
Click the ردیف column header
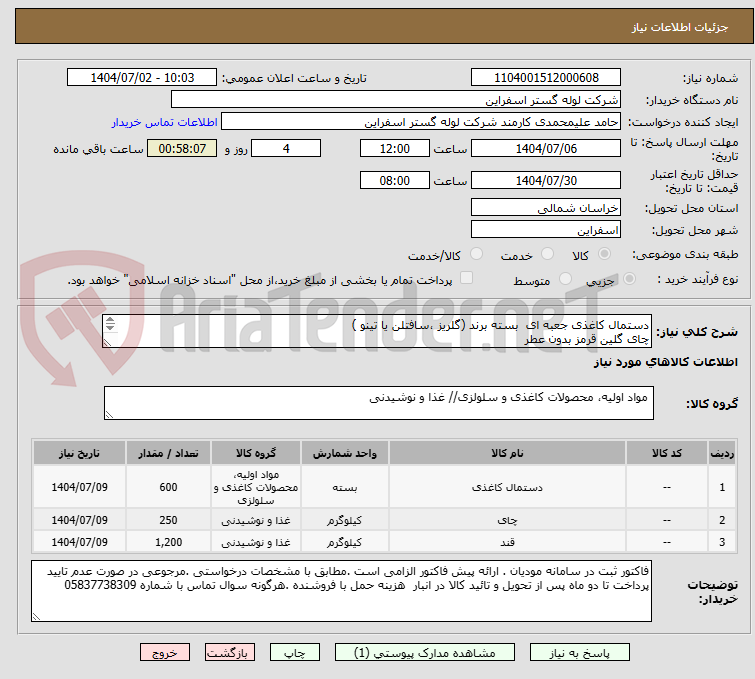point(722,453)
